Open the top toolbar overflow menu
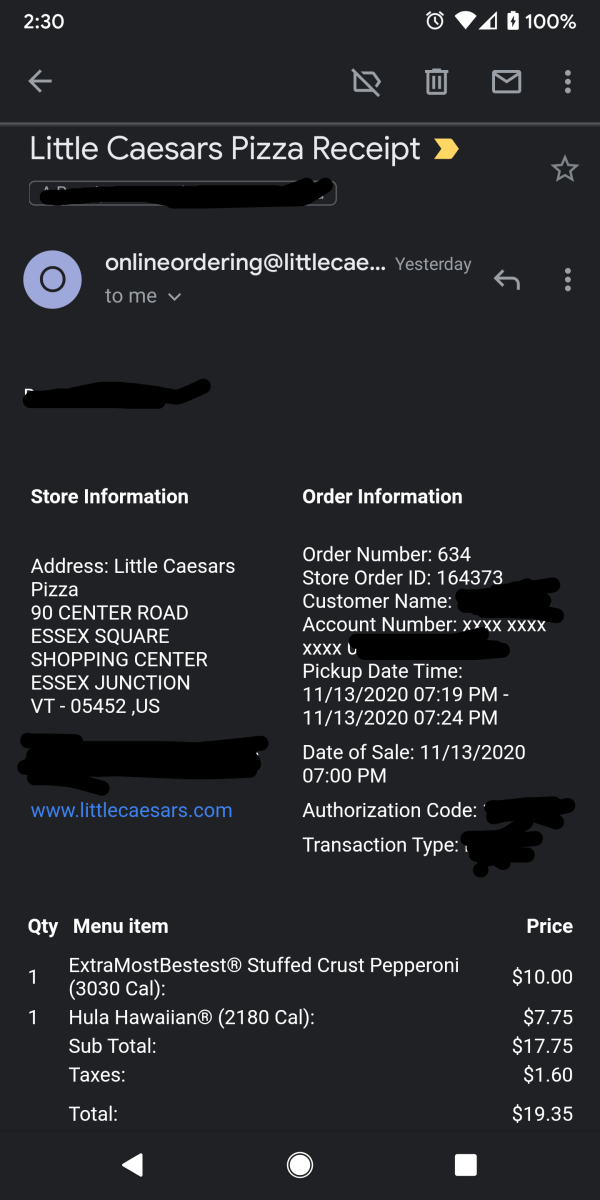Viewport: 600px width, 1200px height. [x=567, y=82]
